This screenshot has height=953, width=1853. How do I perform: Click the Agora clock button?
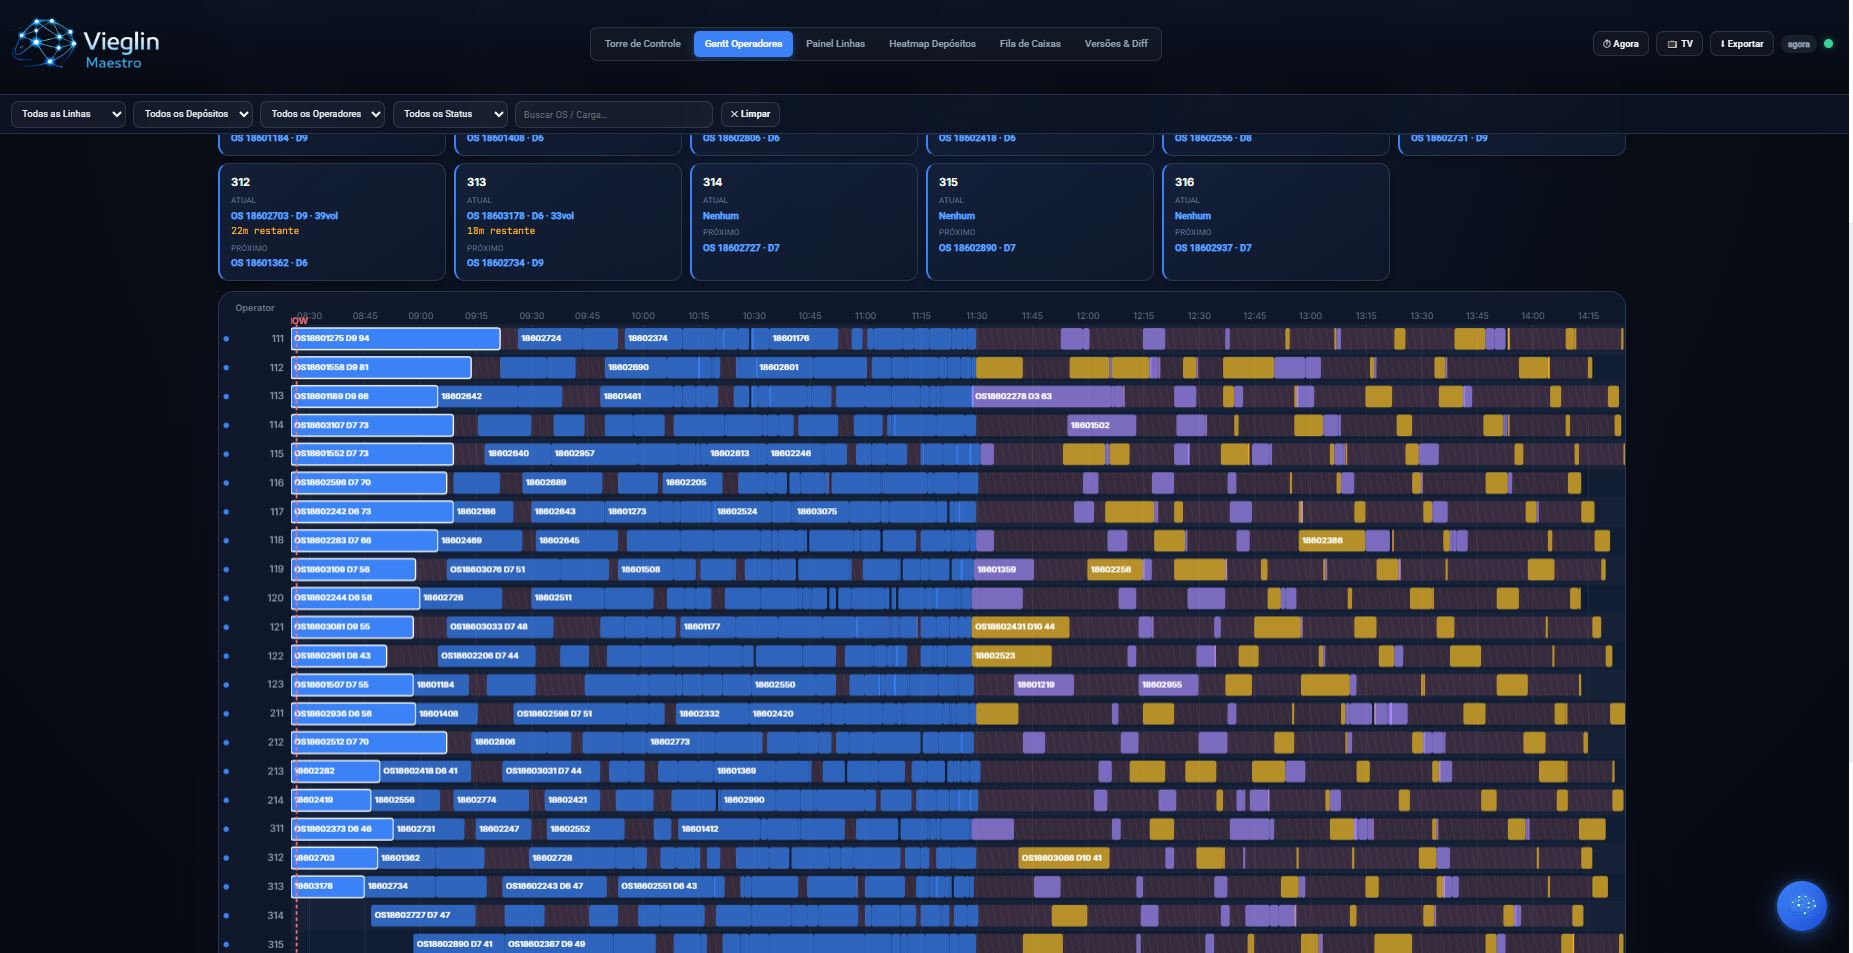(x=1620, y=44)
